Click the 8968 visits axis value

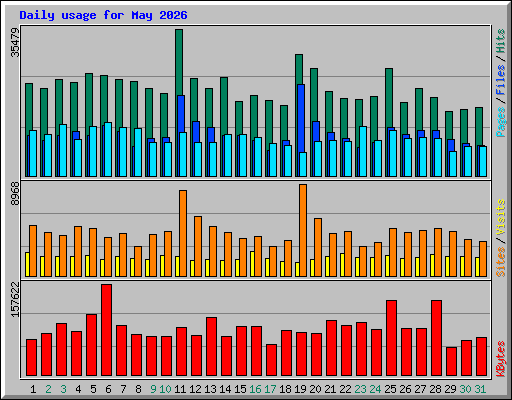(x=15, y=193)
